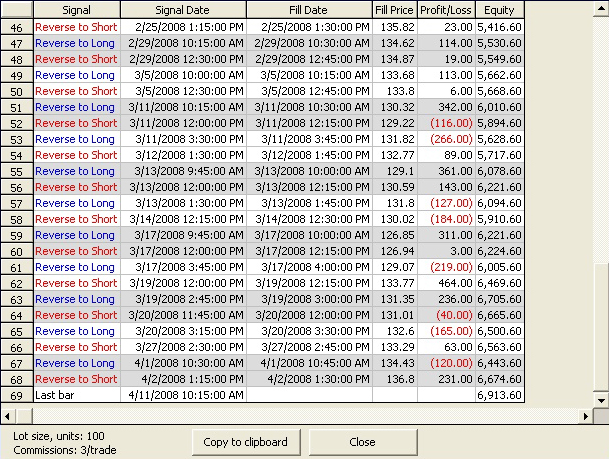Viewport: 609px width, 459px height.
Task: Click equity value 5,717.60
Action: (499, 155)
